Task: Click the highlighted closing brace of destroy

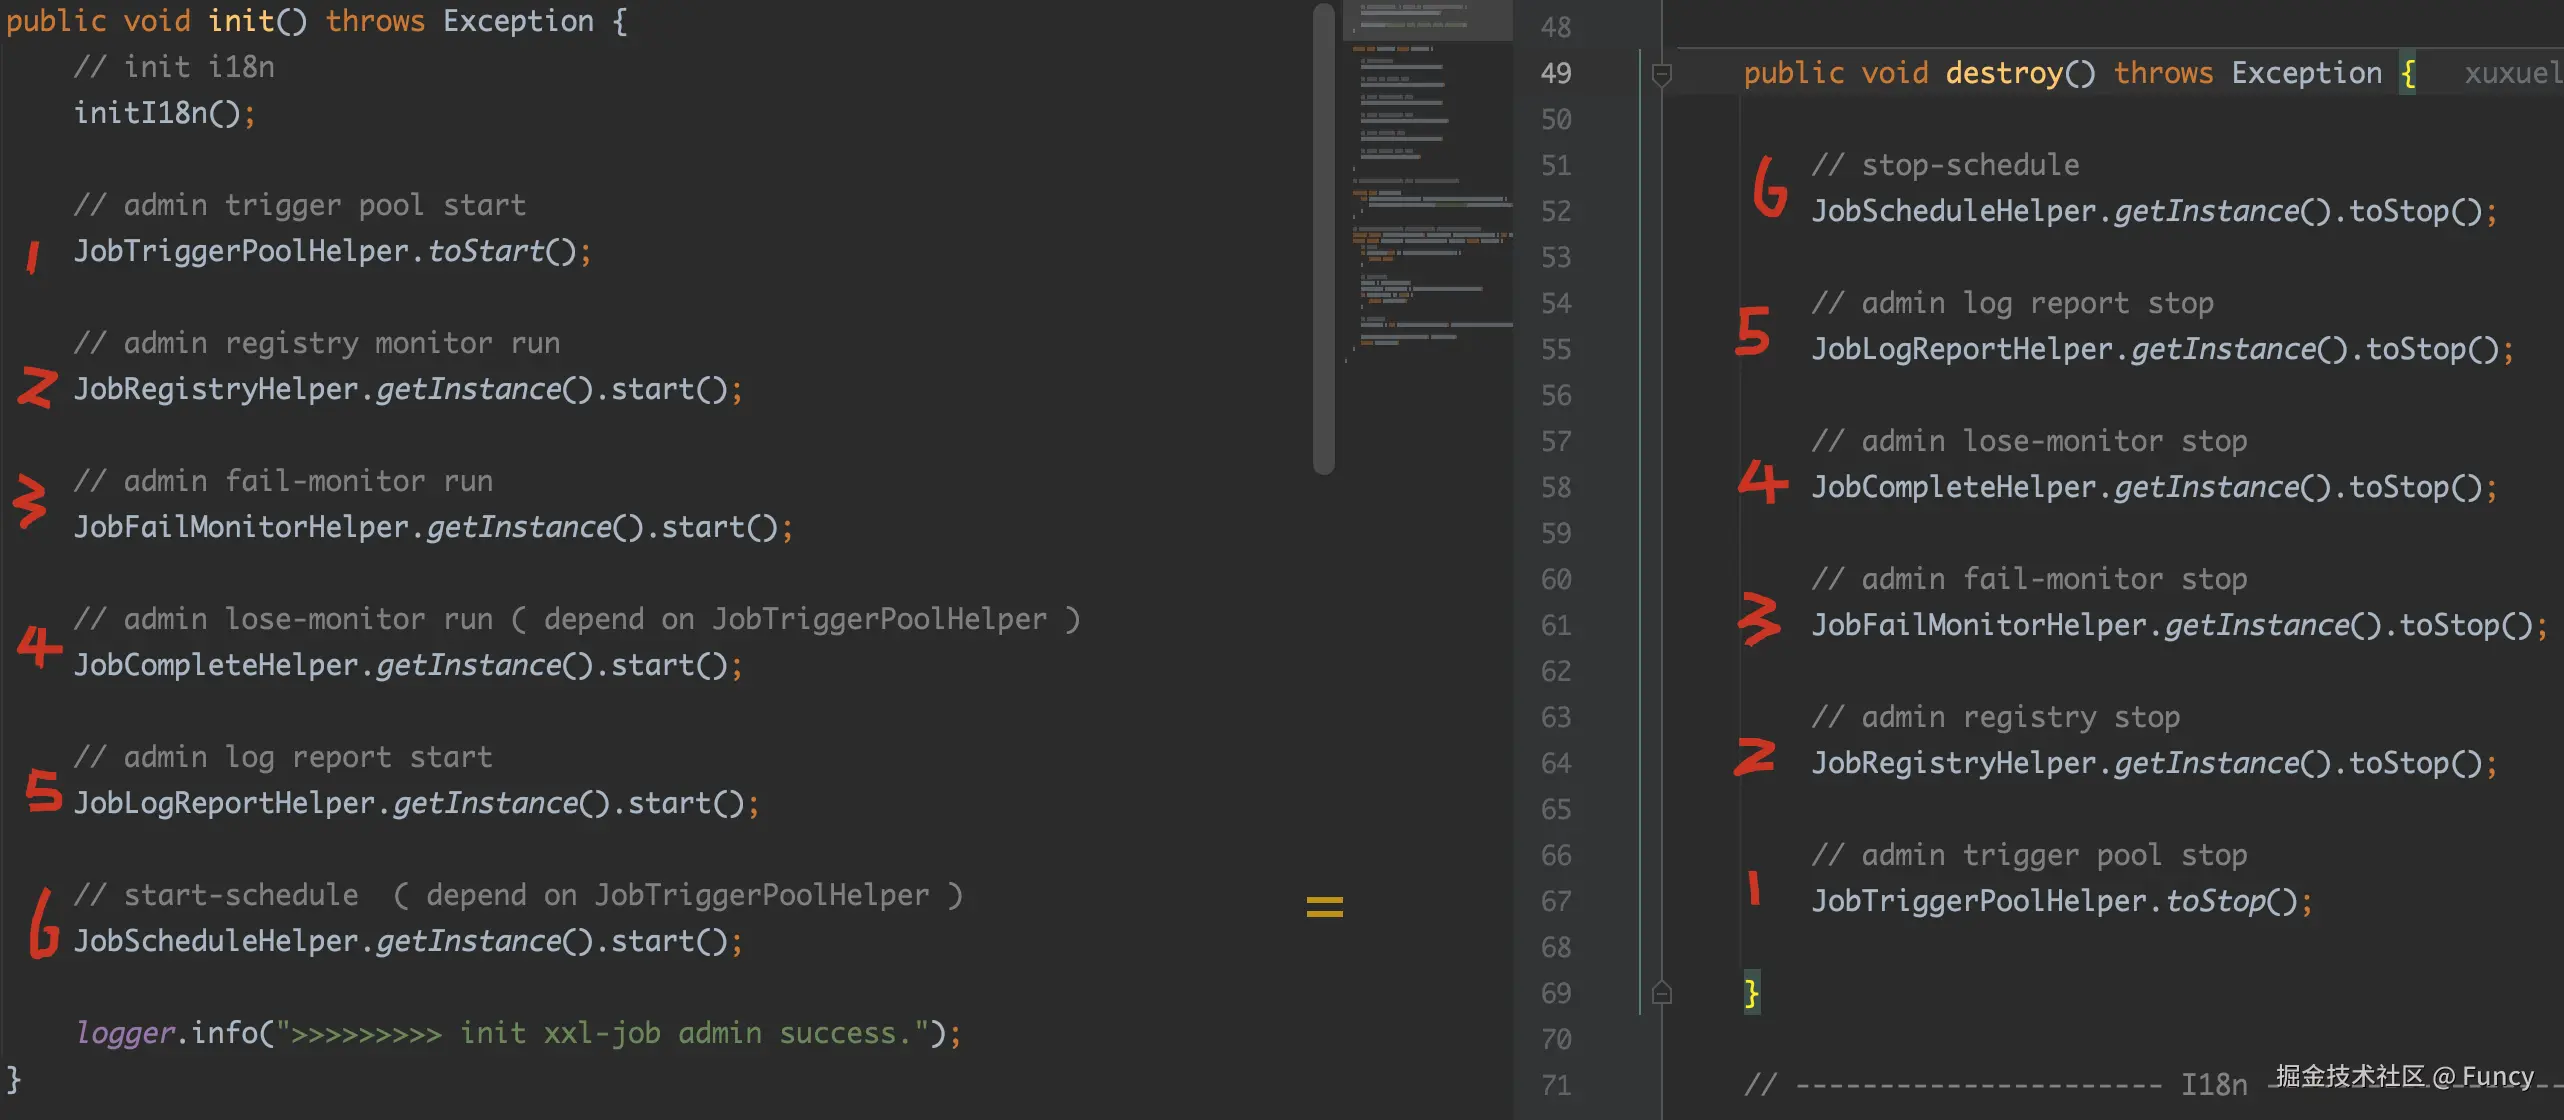Action: click(x=1751, y=993)
